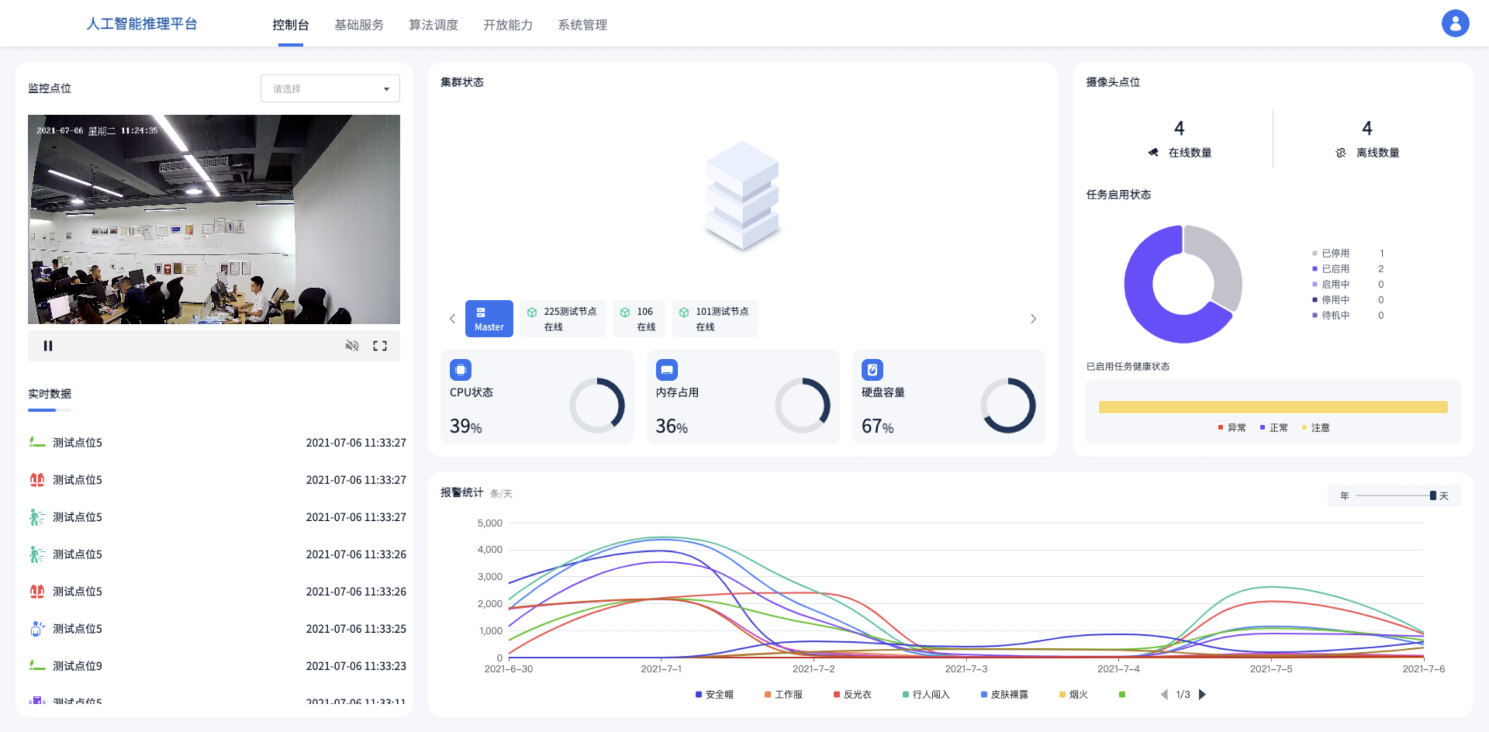Screen dimensions: 1489x732
Task: Click the 年/天 time range slider
Action: 1394,496
